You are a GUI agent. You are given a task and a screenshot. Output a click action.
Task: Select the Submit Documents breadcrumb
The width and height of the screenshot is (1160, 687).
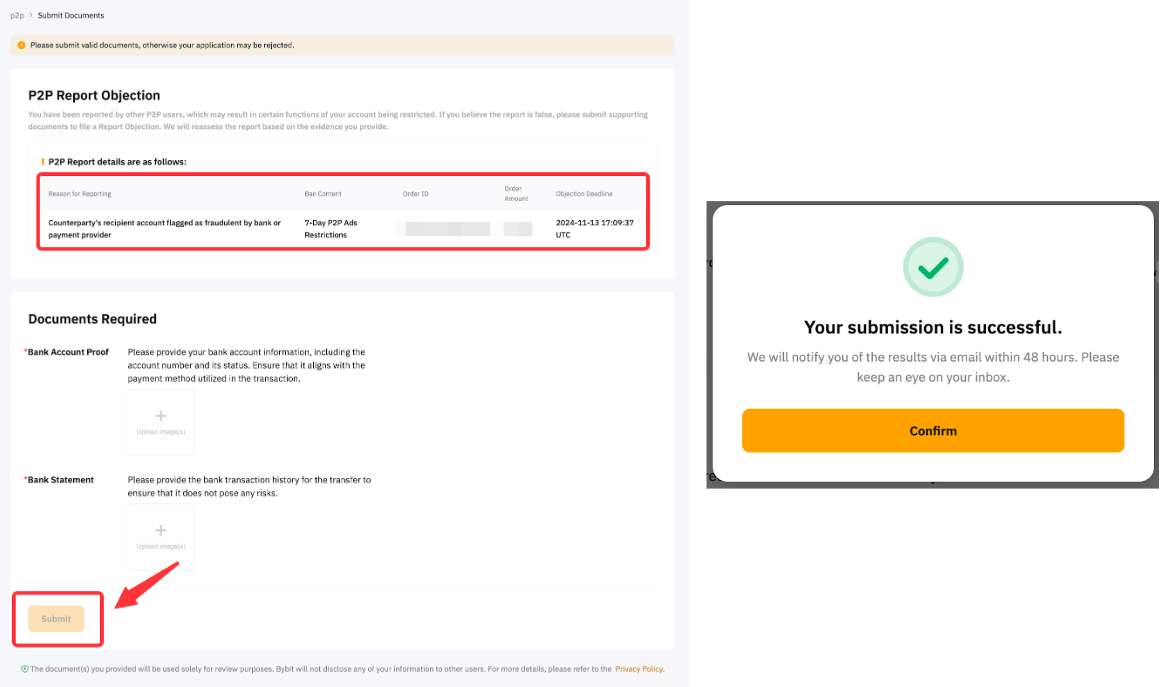point(71,16)
